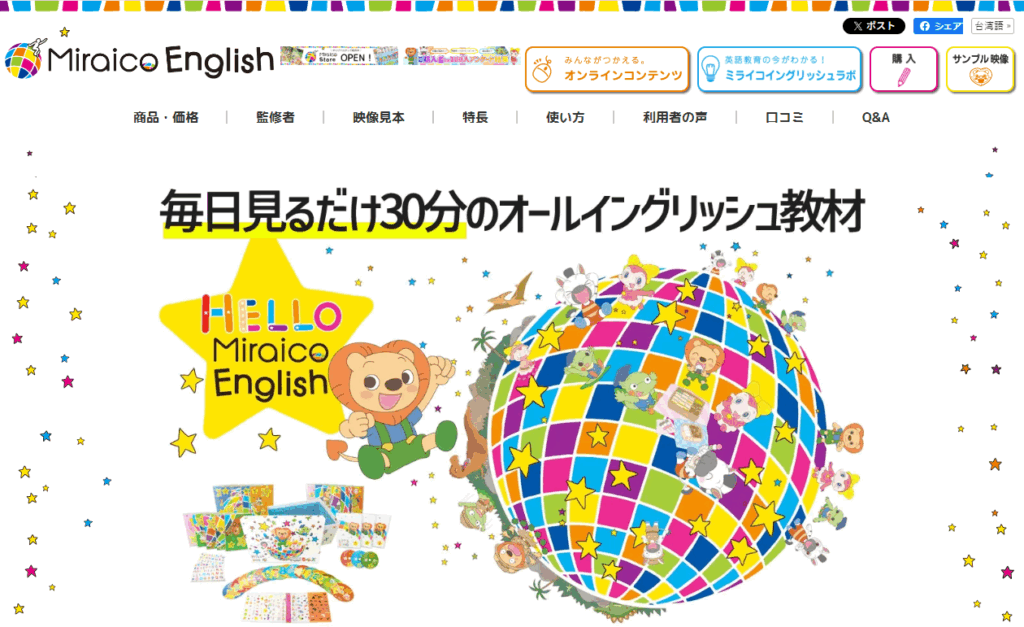Click the X ポスト share button
Screen dimensions: 1024x627
tap(873, 26)
